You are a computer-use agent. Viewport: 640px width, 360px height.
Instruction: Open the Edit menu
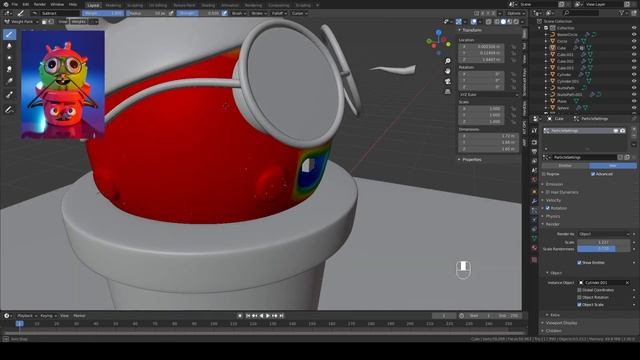(x=26, y=4)
